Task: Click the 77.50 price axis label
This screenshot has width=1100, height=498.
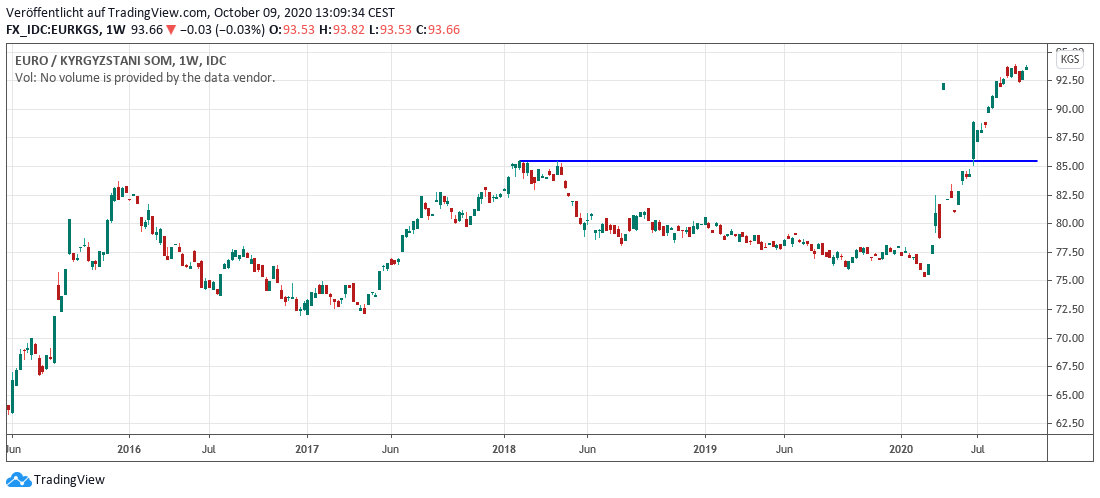Action: (1069, 253)
